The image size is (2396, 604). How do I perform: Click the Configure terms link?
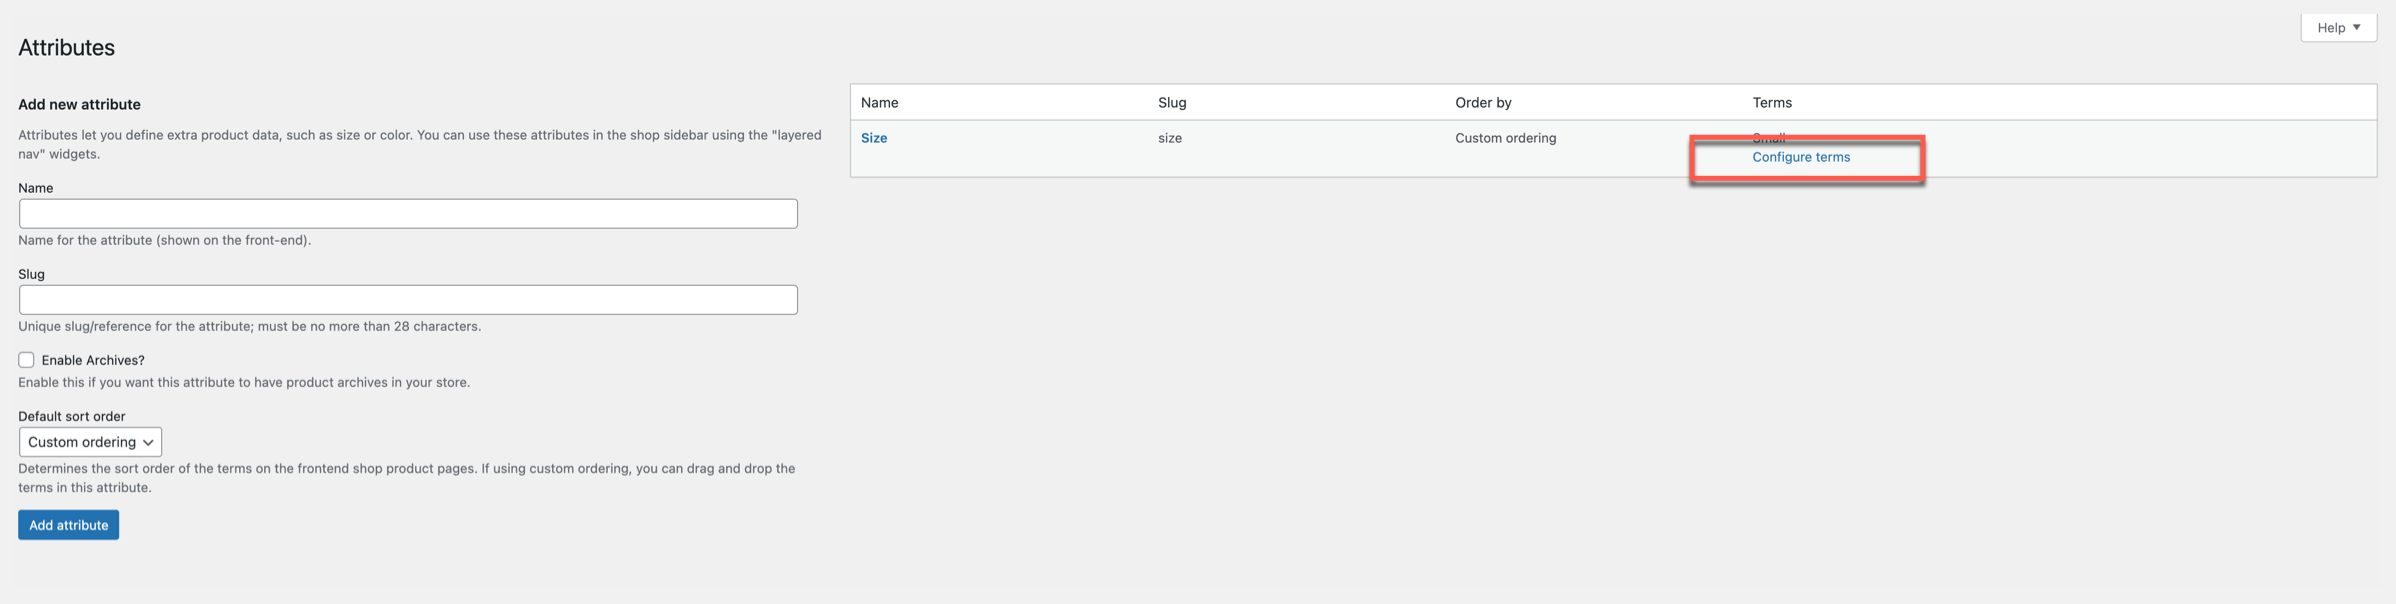point(1801,157)
